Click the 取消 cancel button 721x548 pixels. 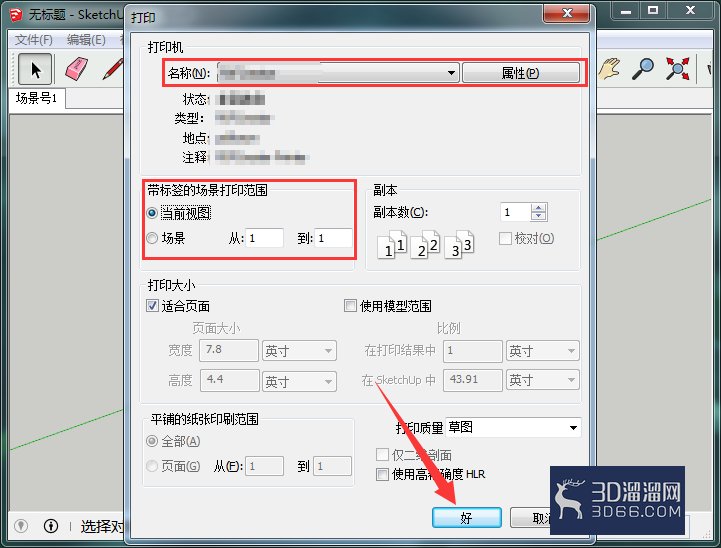531,518
